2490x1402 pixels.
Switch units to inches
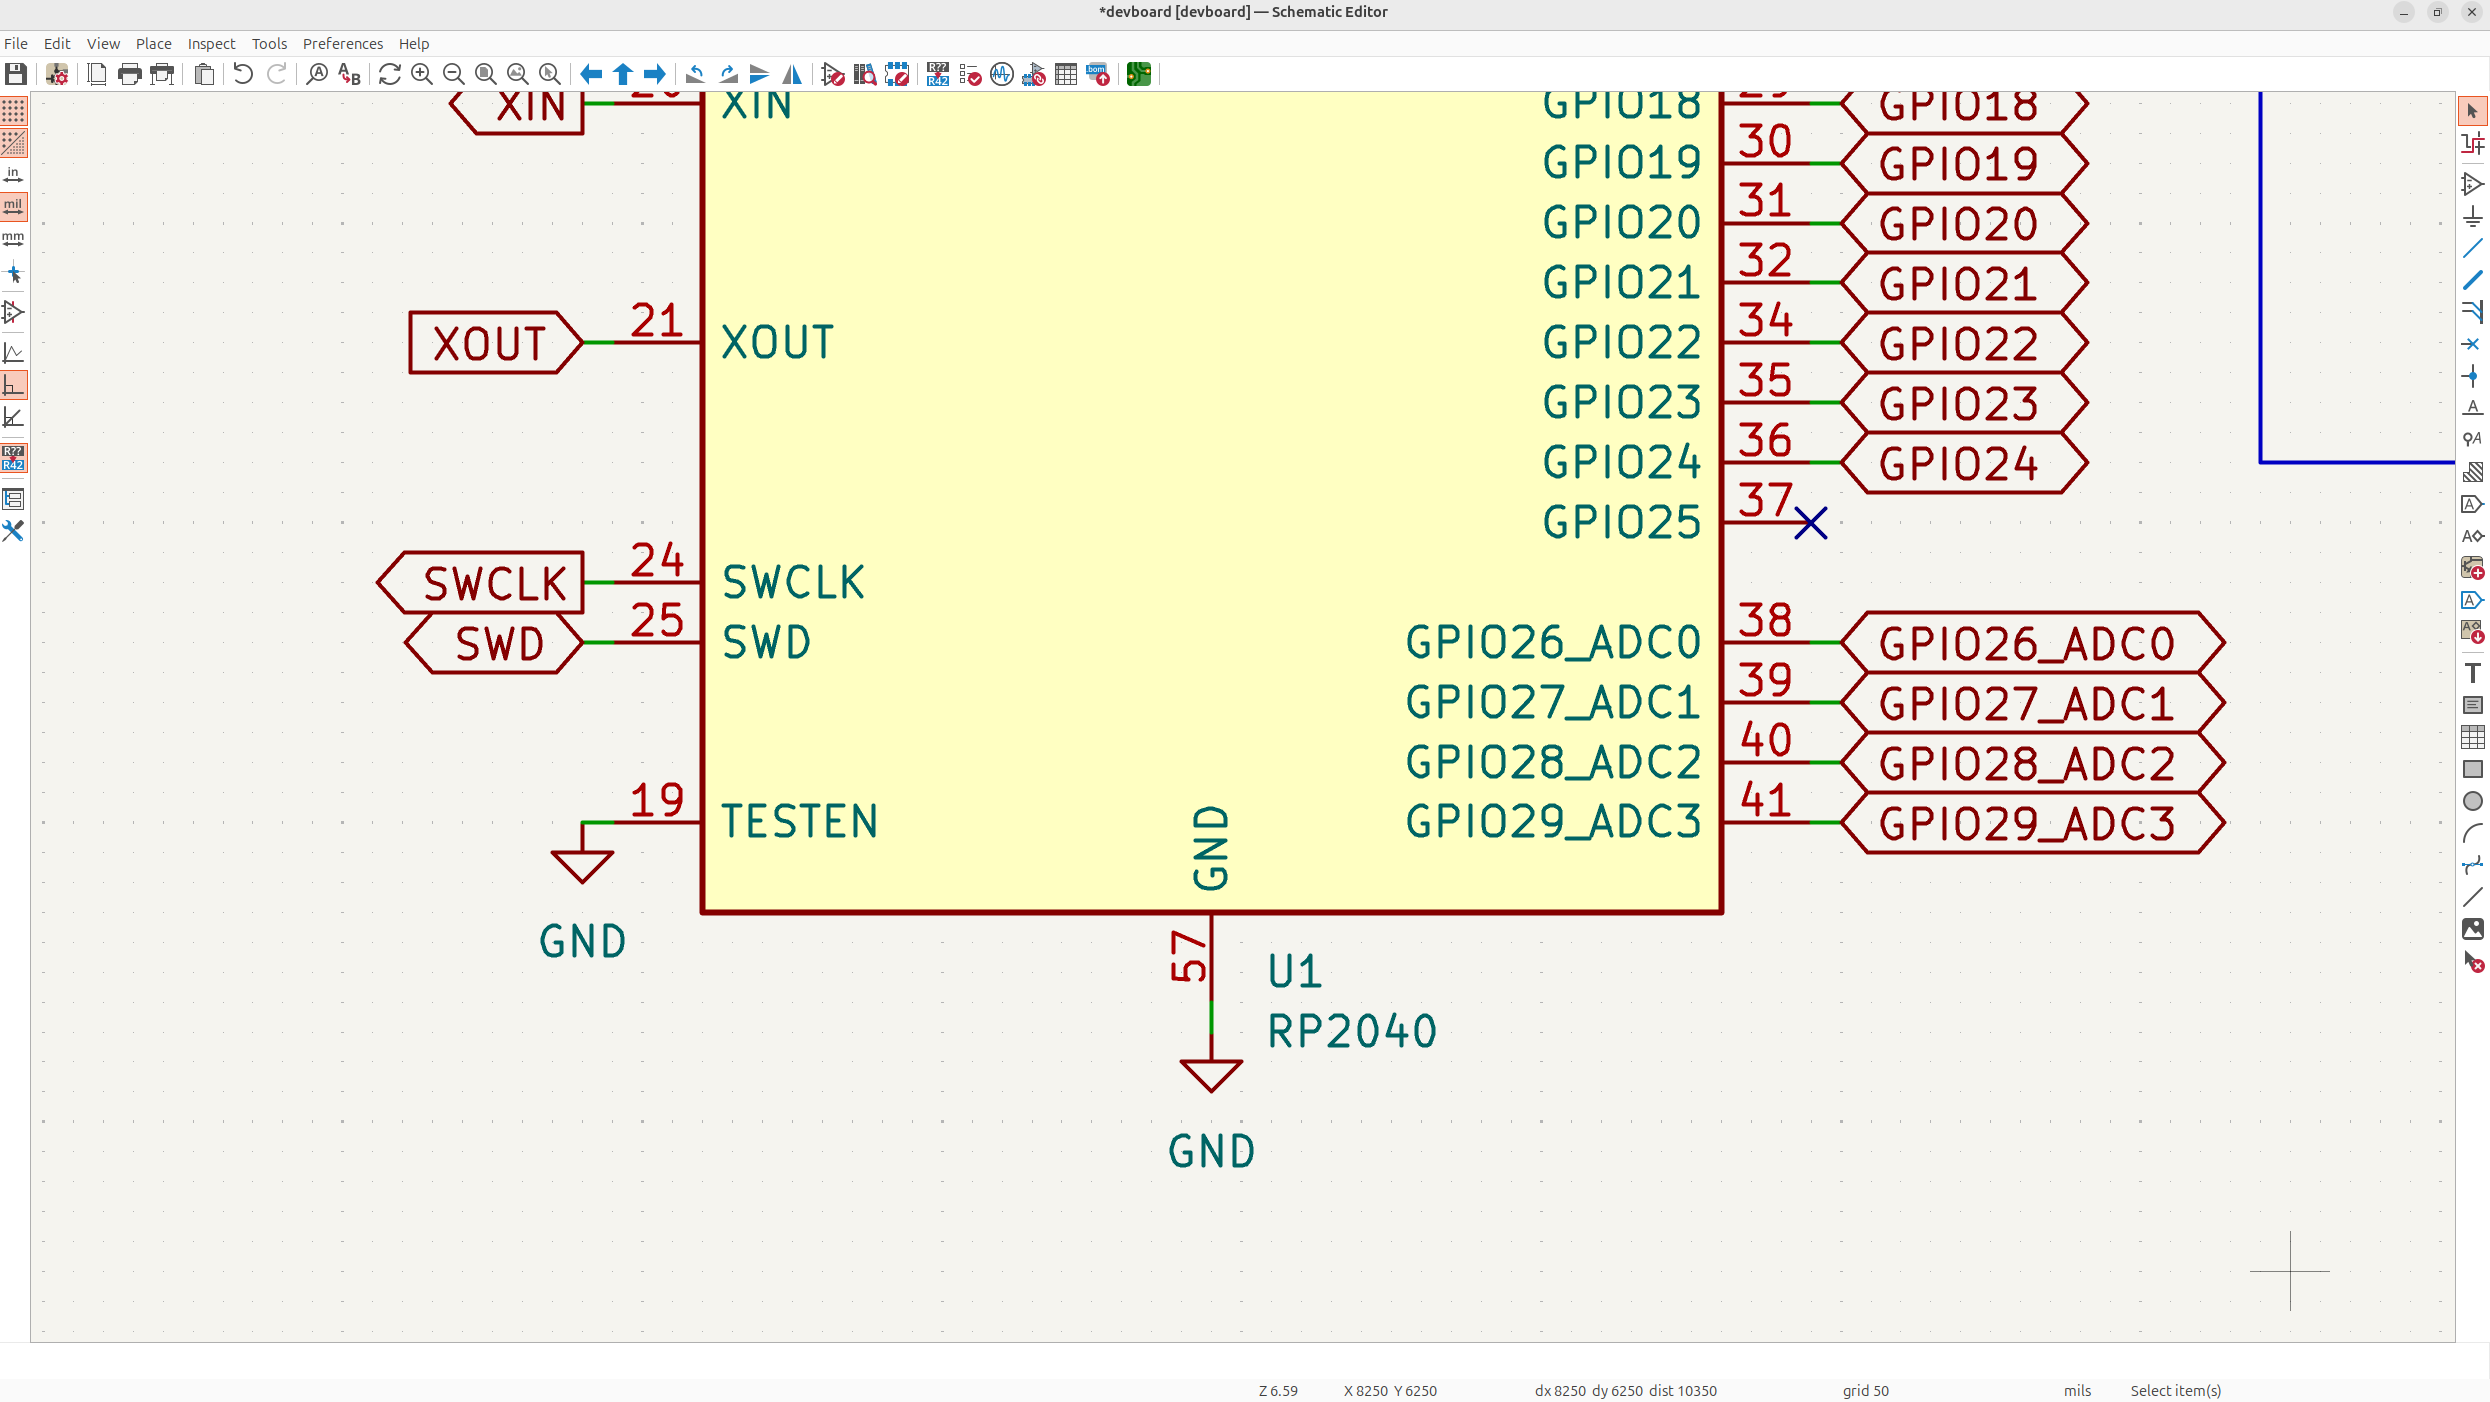14,175
